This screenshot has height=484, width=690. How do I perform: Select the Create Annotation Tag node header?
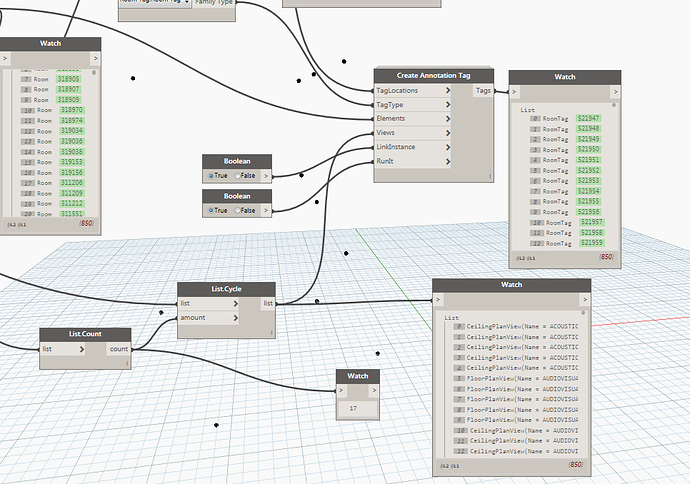[433, 76]
